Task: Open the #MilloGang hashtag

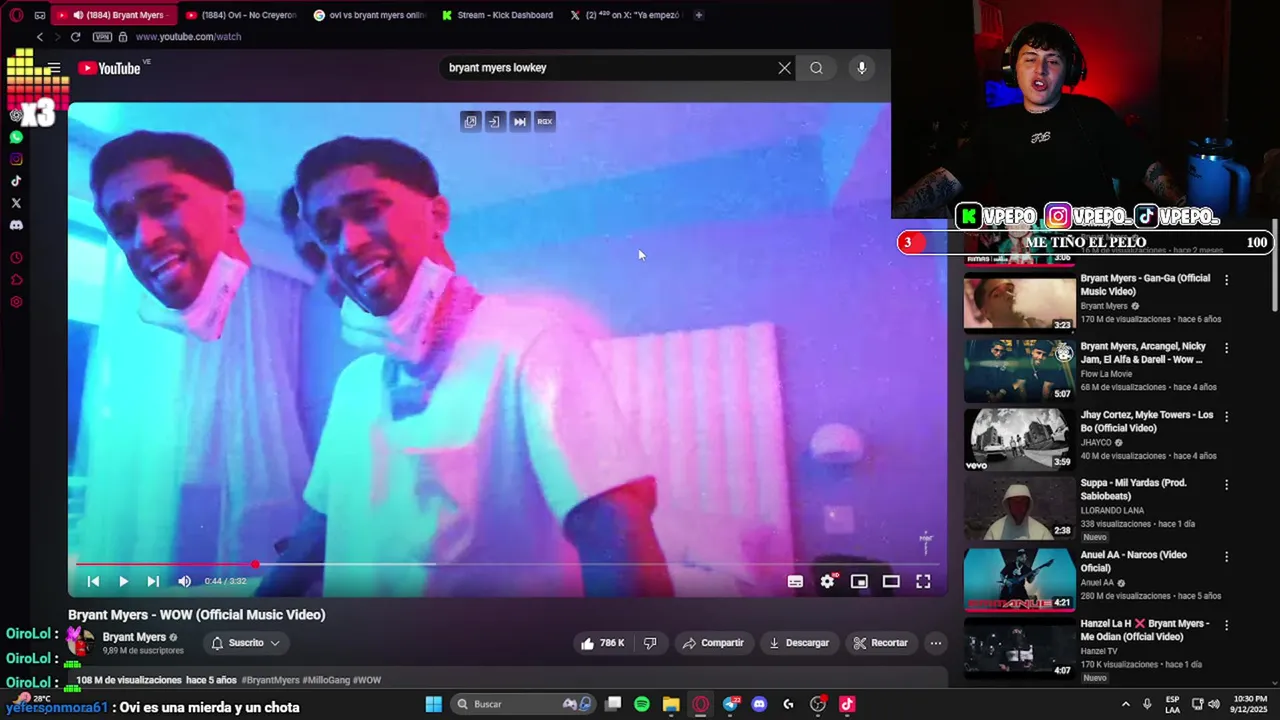Action: (326, 680)
